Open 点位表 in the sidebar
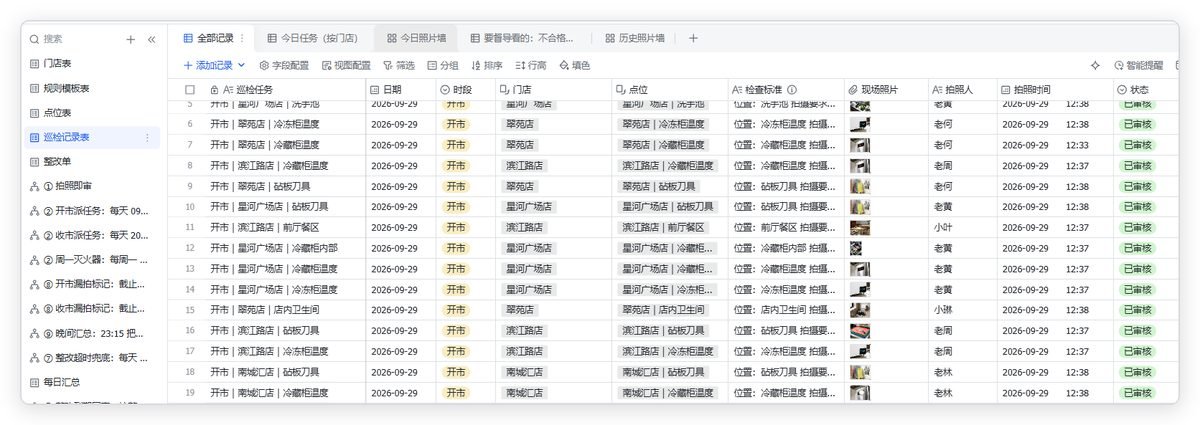Image resolution: width=1200 pixels, height=425 pixels. pos(90,113)
